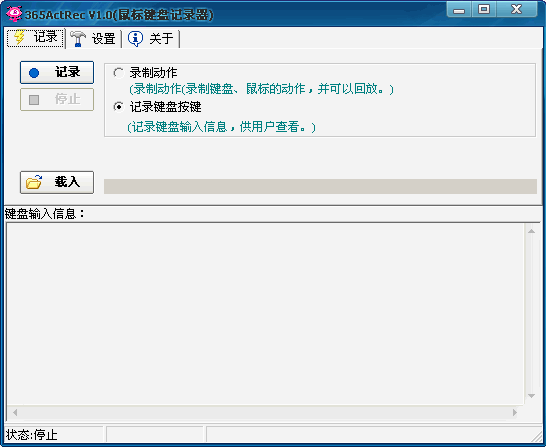Click the 365ActRec app icon in title bar

(14, 14)
